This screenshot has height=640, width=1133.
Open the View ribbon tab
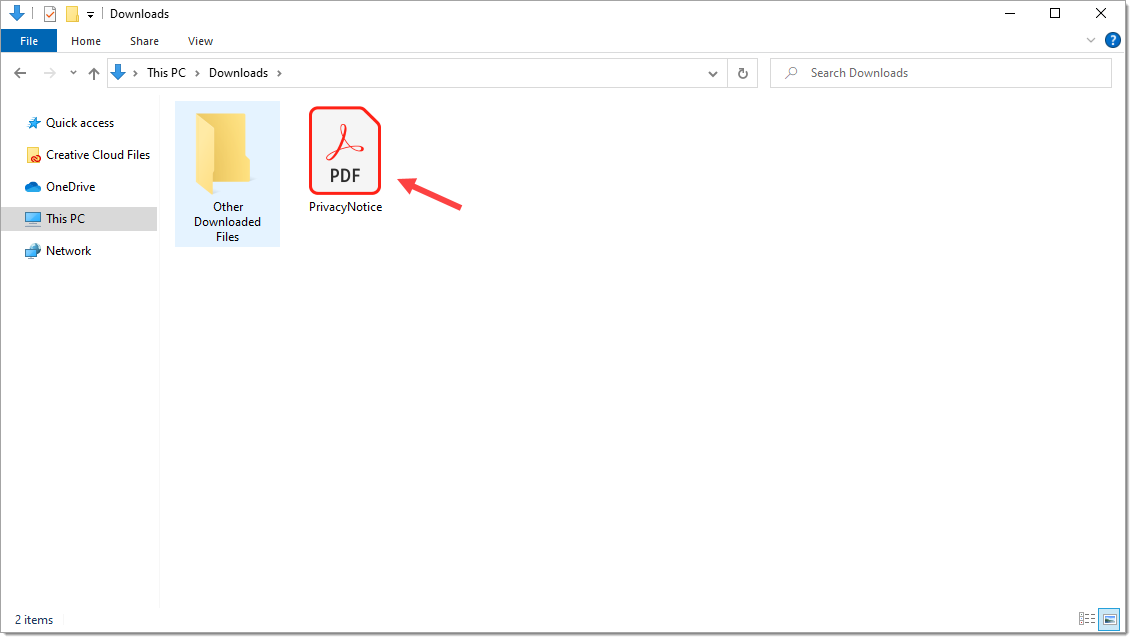click(x=200, y=41)
